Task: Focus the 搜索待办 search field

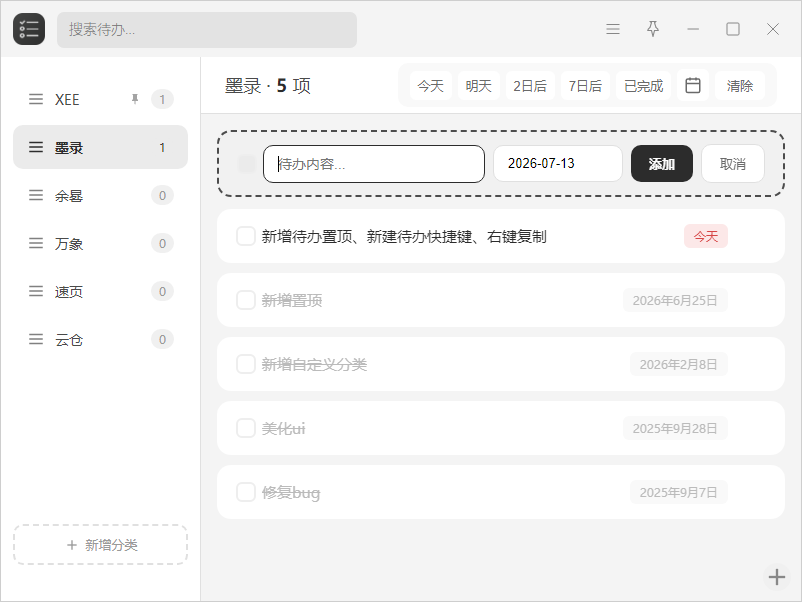Action: pos(207,30)
